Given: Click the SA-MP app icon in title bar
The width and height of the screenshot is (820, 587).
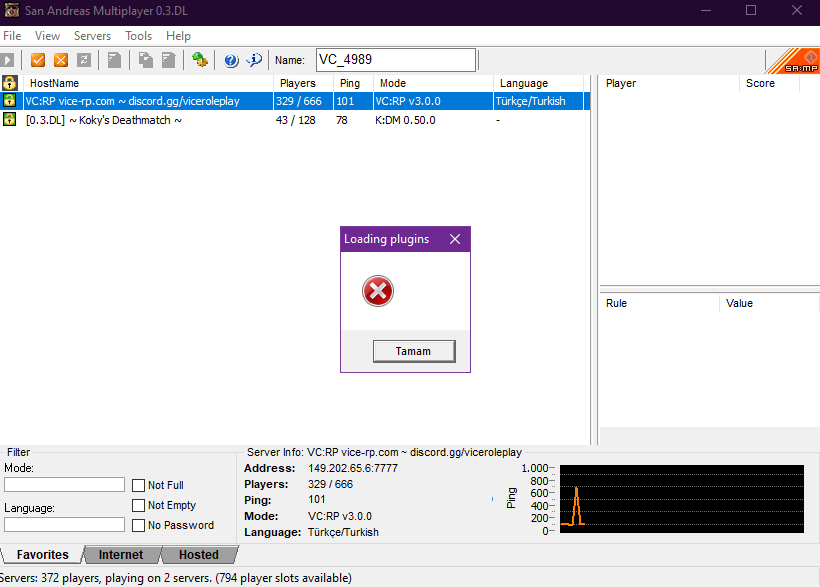Looking at the screenshot, I should [x=12, y=10].
